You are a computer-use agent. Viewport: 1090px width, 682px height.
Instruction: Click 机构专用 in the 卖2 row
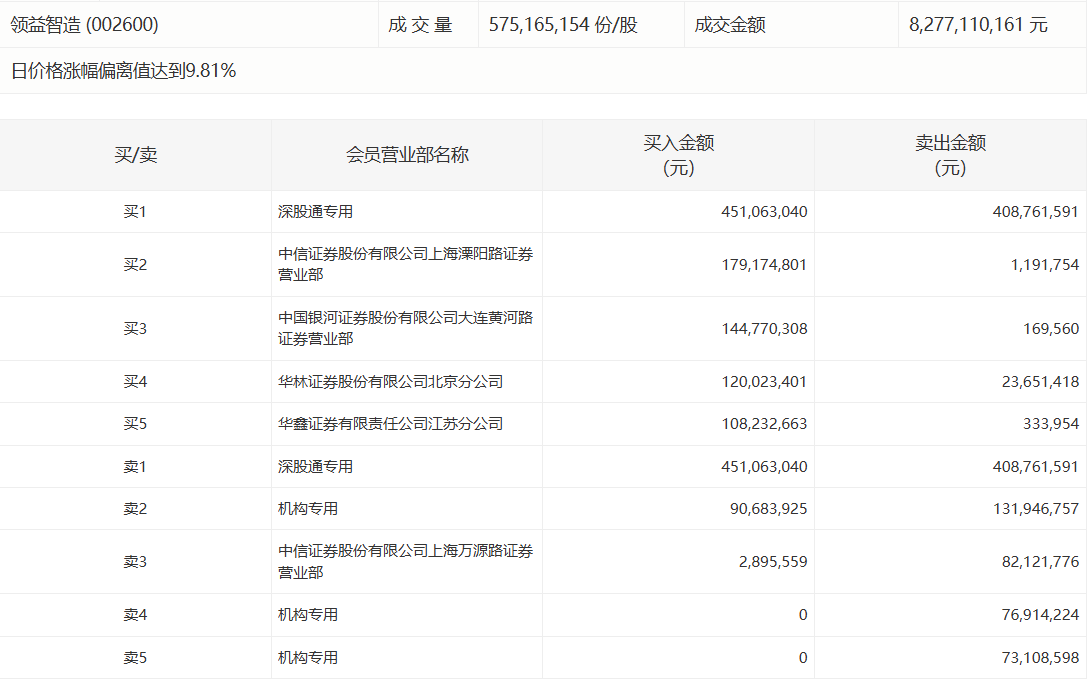point(308,509)
